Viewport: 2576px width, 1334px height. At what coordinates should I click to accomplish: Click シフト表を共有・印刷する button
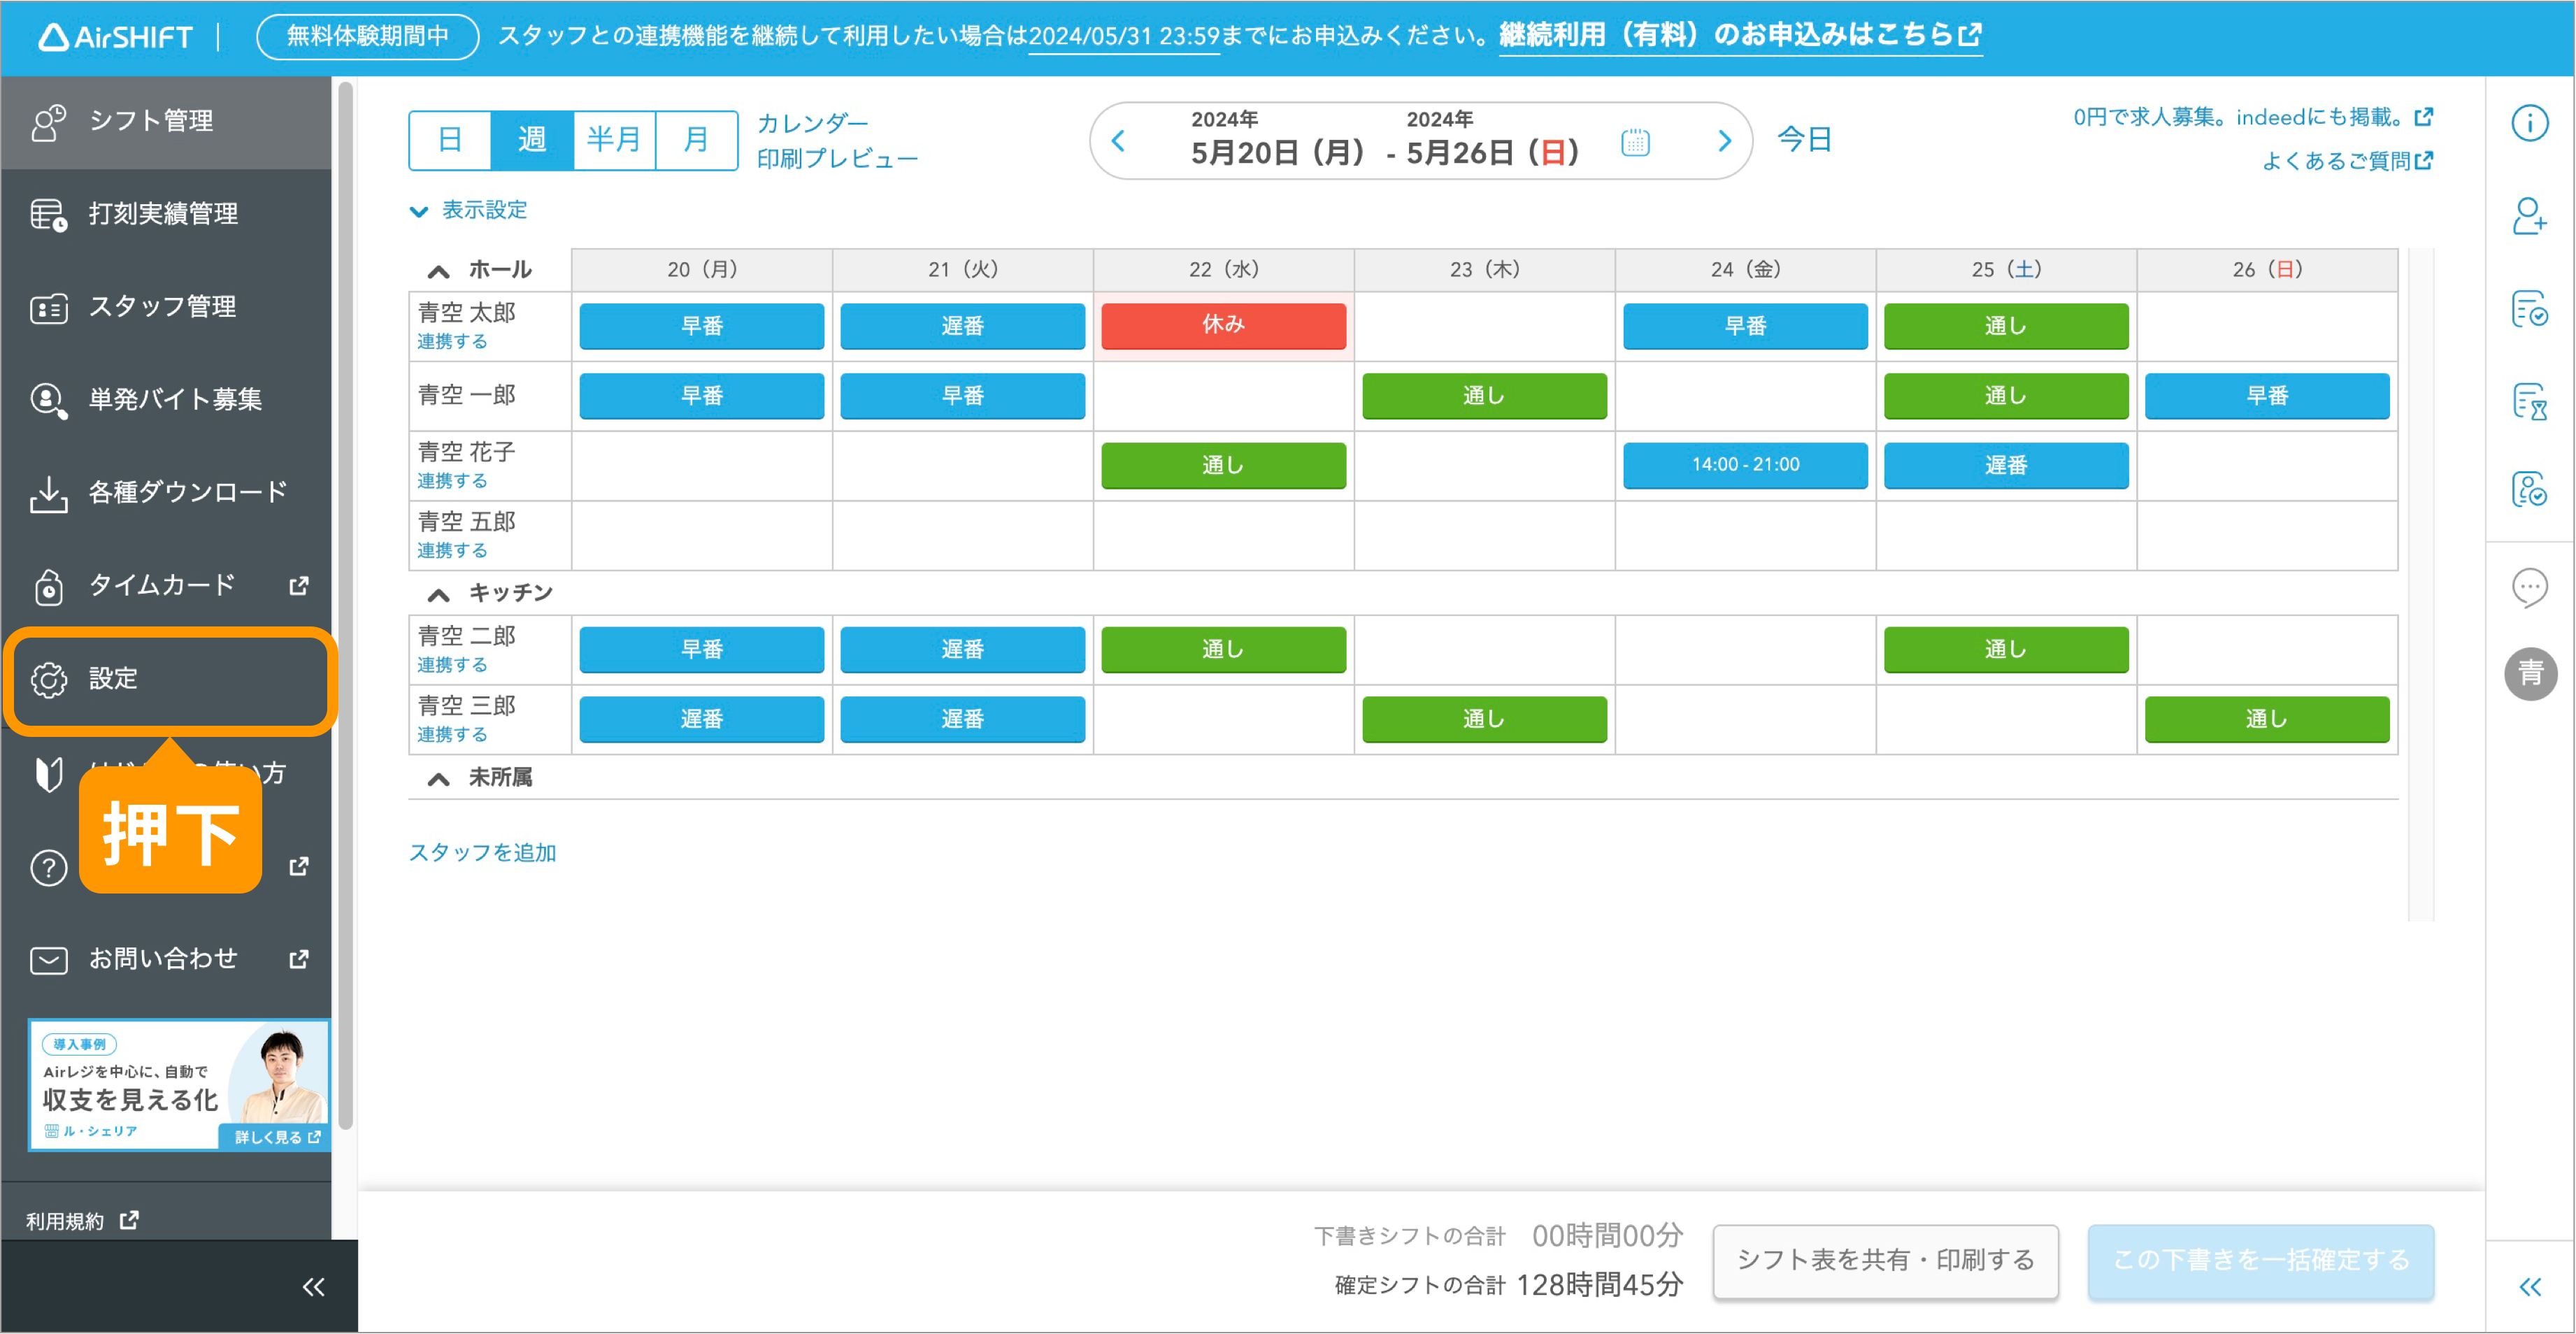point(1886,1261)
